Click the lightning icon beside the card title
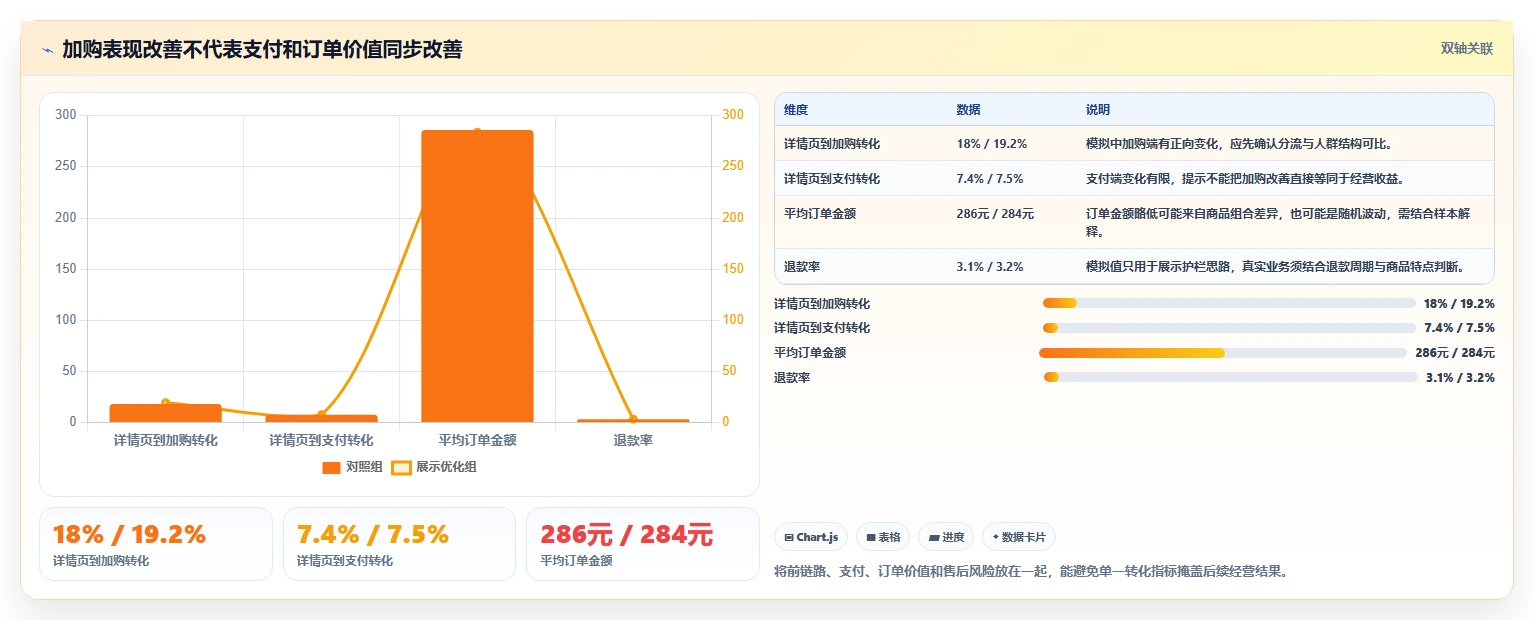The image size is (1534, 620). (47, 50)
